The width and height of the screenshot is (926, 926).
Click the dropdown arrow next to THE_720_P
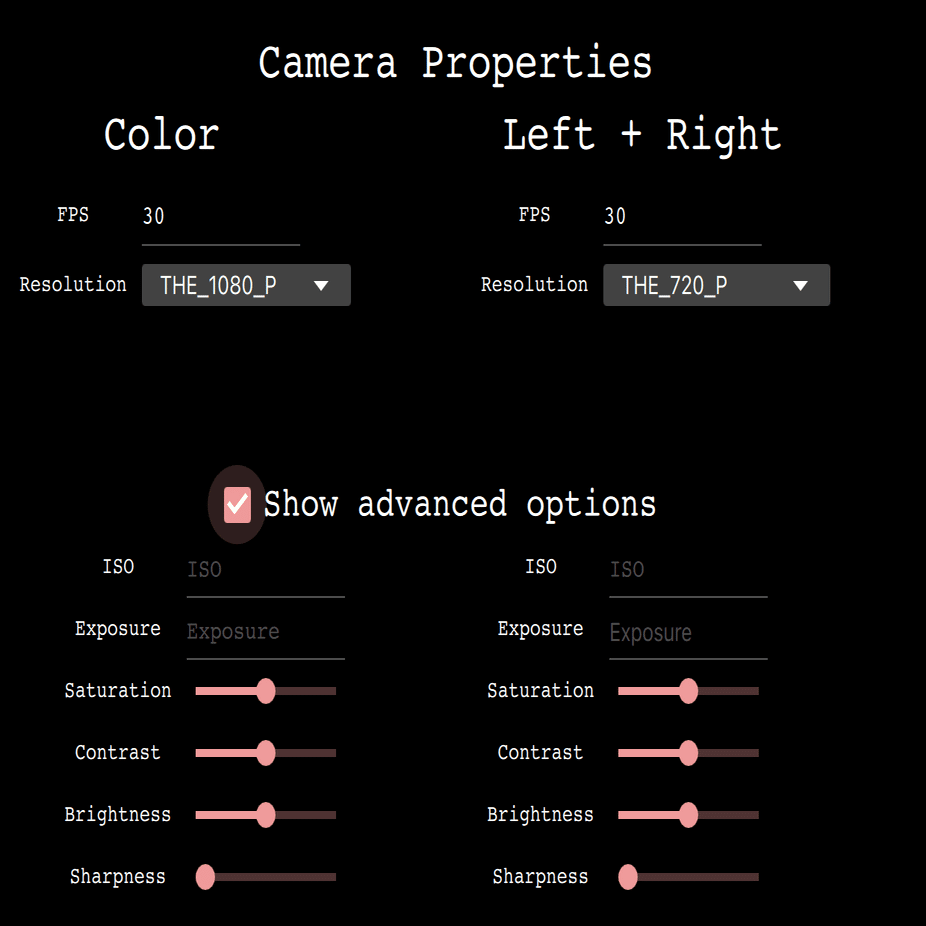pyautogui.click(x=799, y=285)
